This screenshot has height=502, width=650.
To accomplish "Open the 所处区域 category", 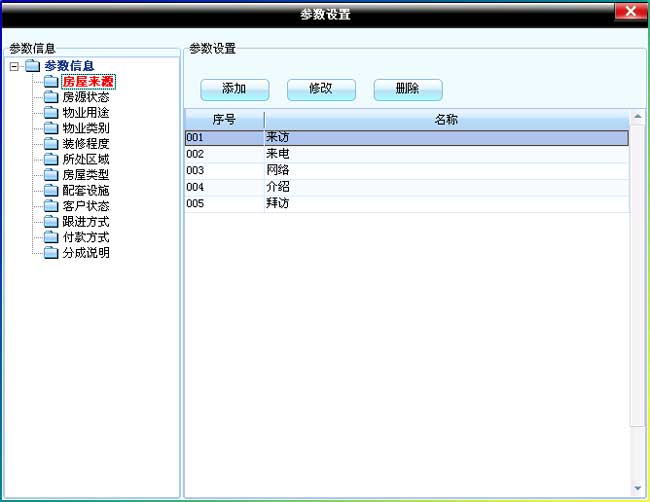I will pos(86,159).
